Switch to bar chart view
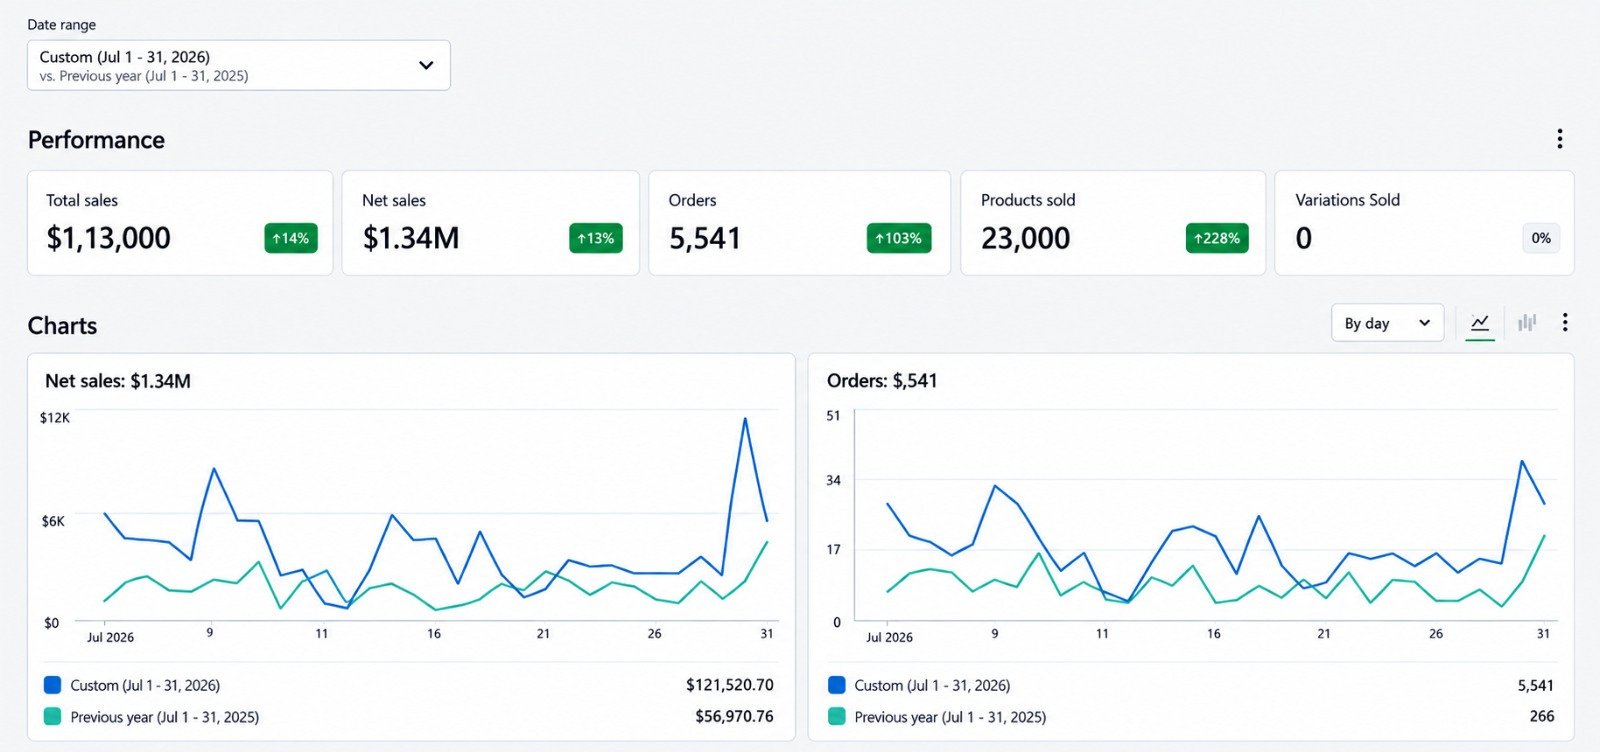 click(x=1527, y=323)
